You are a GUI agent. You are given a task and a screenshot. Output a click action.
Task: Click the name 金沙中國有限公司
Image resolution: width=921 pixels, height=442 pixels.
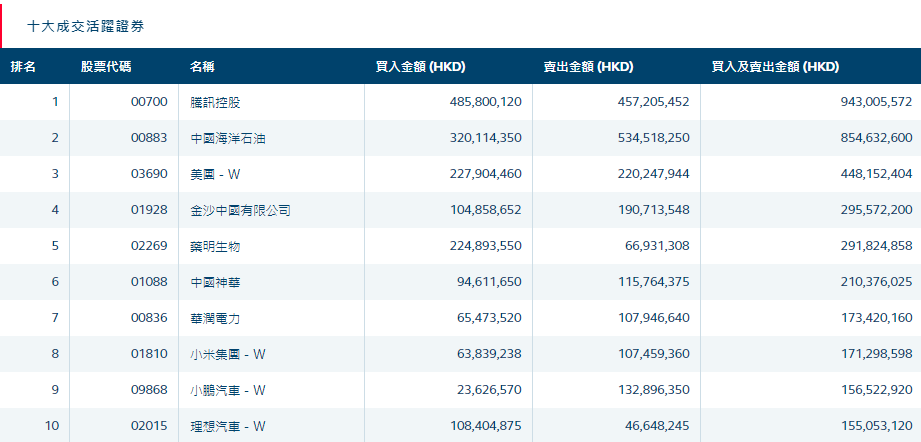[x=240, y=210]
